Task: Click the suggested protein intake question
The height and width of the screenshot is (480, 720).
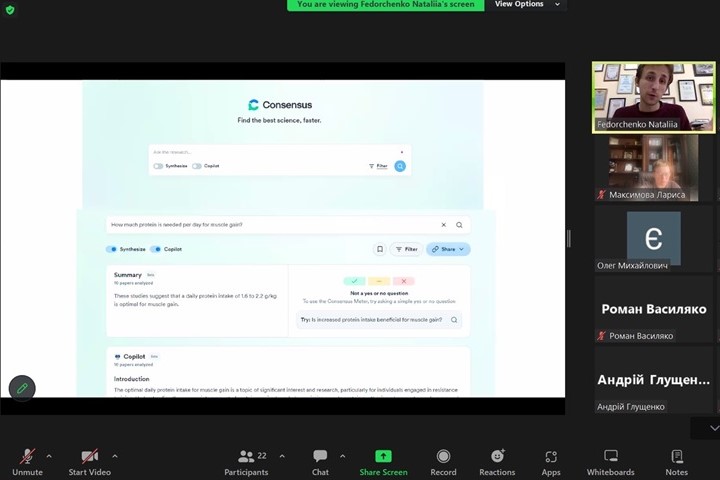Action: tap(372, 320)
